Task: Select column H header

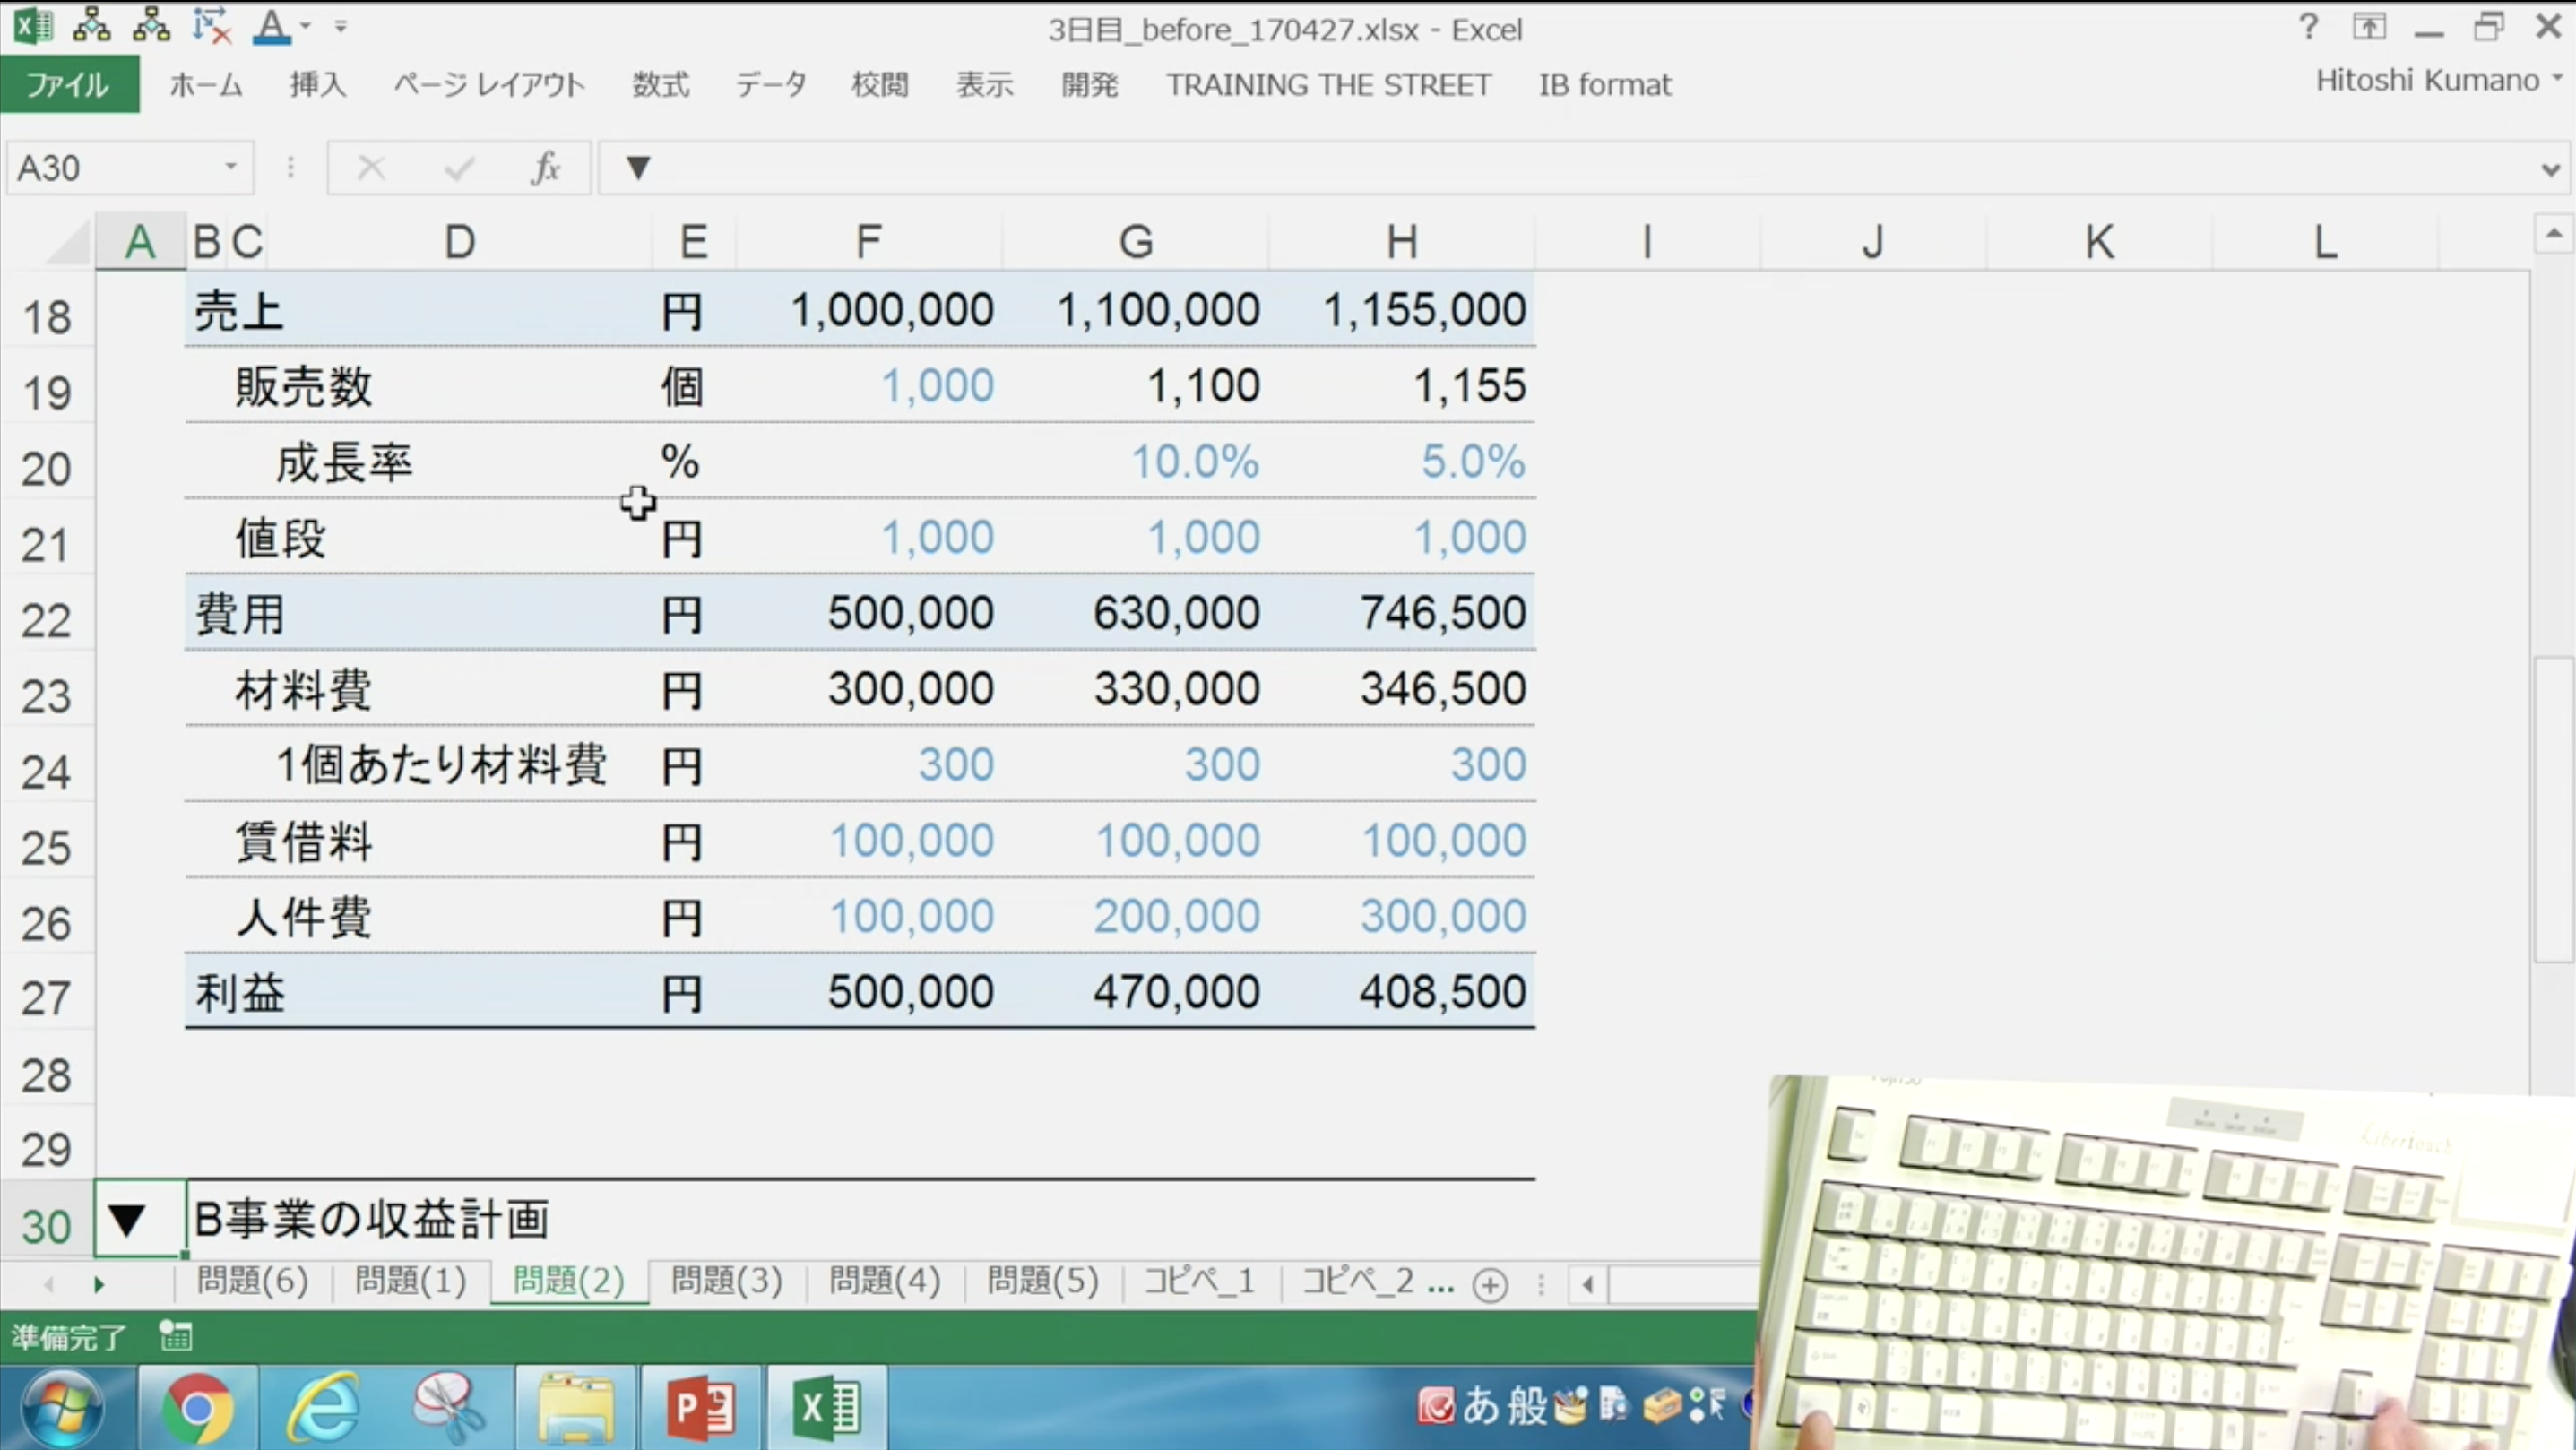Action: click(1401, 242)
